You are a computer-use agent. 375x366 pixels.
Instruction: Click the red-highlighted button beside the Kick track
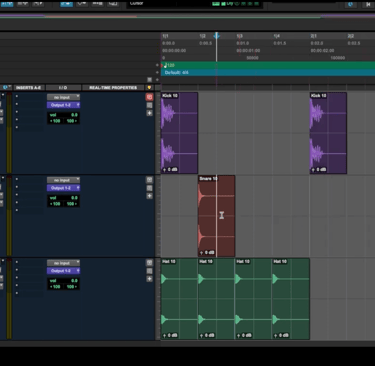[149, 97]
